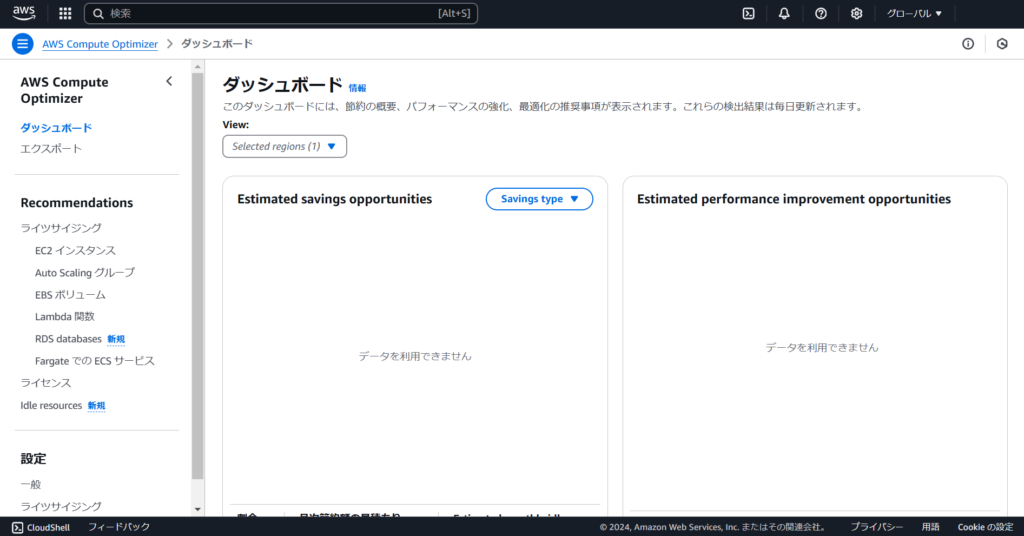
Task: Click the ダッシュボード breadcrumb text
Action: click(217, 44)
